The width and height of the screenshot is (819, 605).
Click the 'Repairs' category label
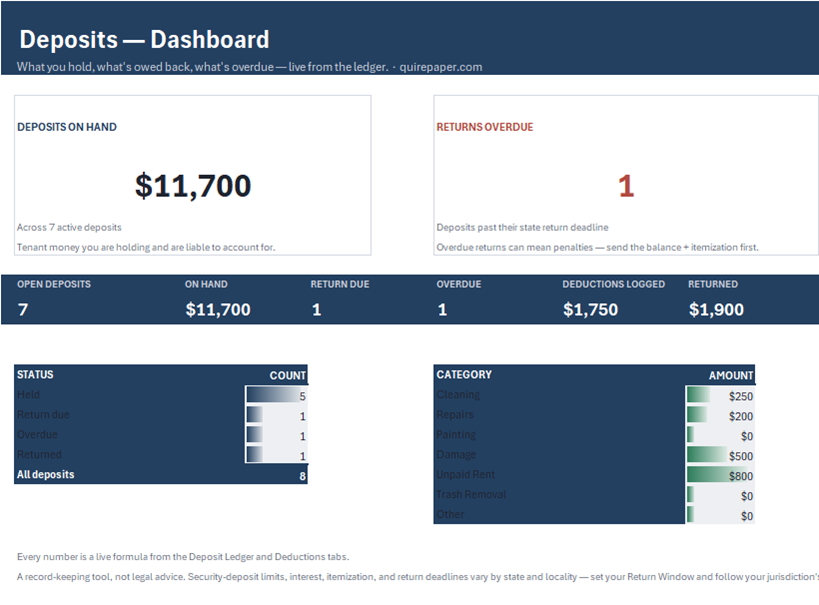[x=455, y=414]
